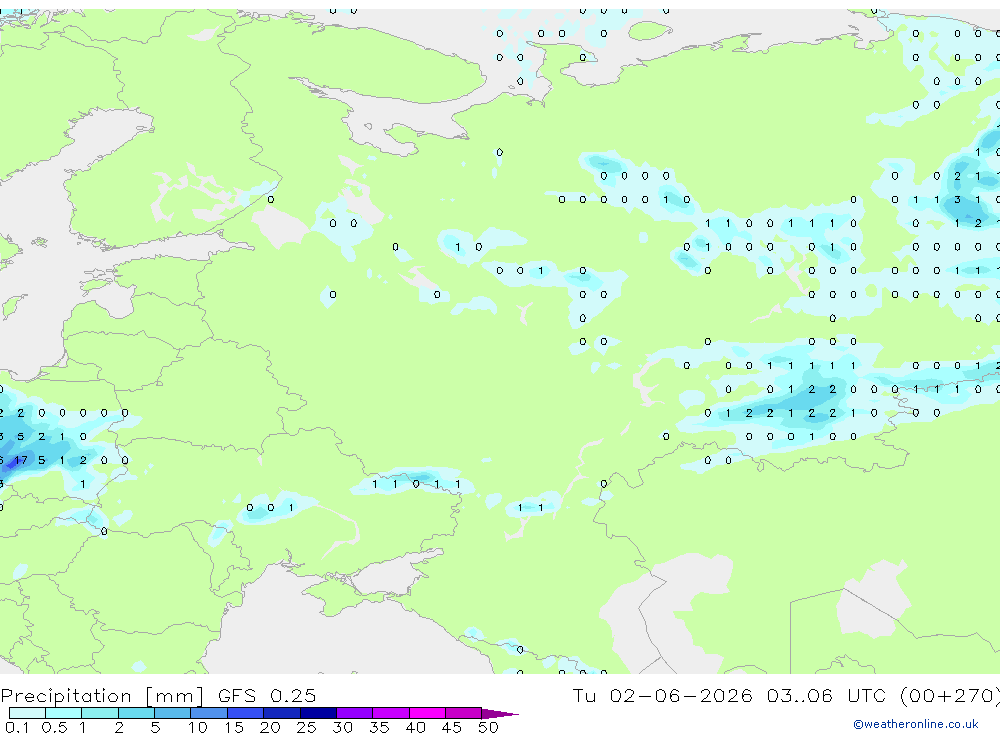1000x733 pixels.
Task: Click the legend tick label 10
Action: point(197,727)
